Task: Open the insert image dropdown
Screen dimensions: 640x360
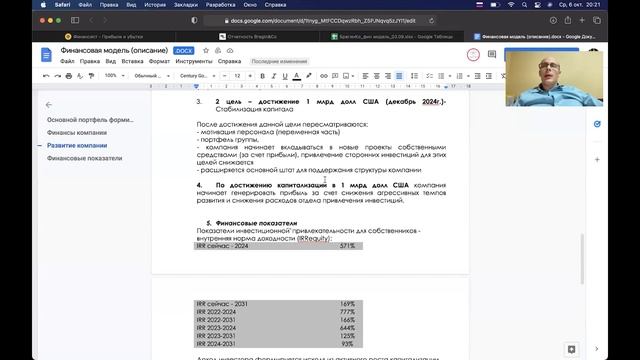Action: pyautogui.click(x=348, y=76)
